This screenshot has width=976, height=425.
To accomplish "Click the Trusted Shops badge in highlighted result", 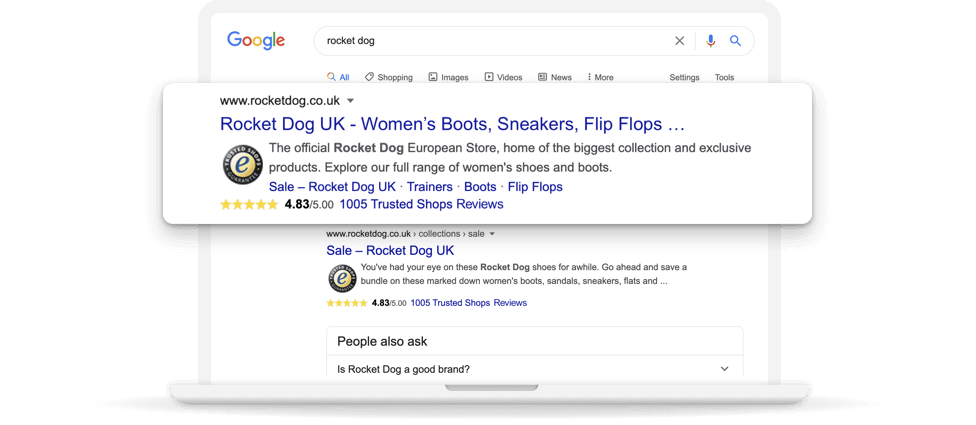I will (x=243, y=165).
